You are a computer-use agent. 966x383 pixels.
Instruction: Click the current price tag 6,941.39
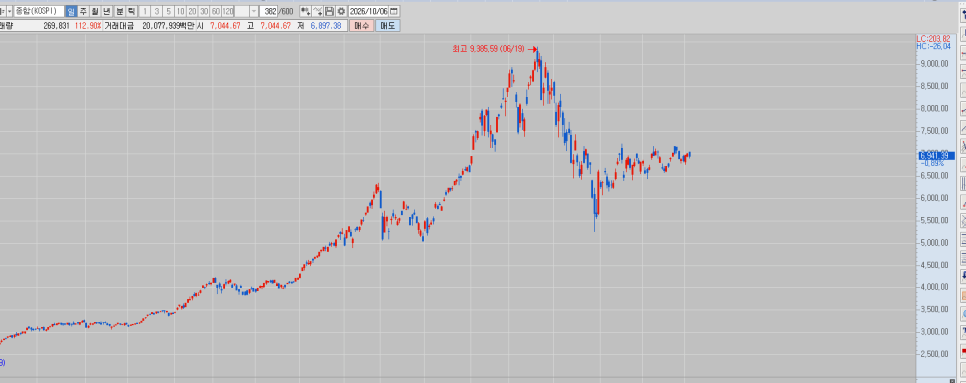pos(936,156)
